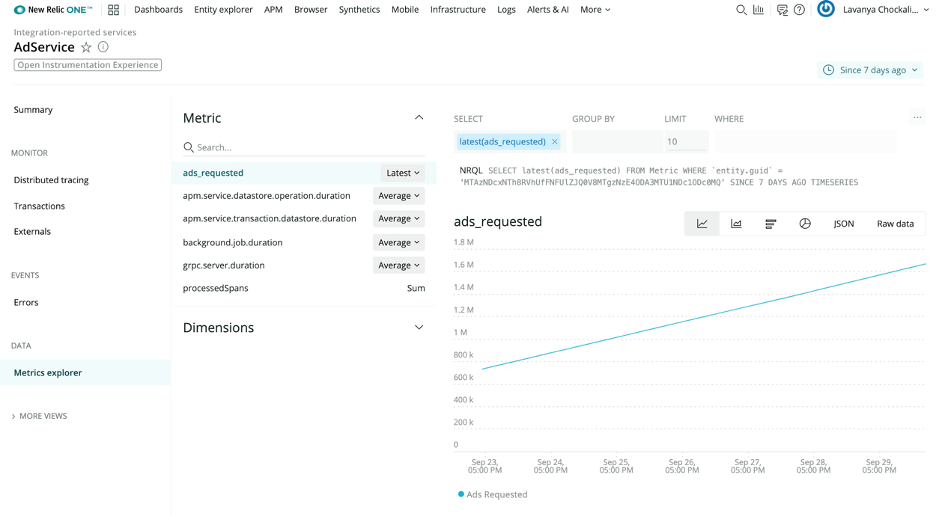The width and height of the screenshot is (936, 516).
Task: Show the JSON view of chart
Action: point(843,224)
